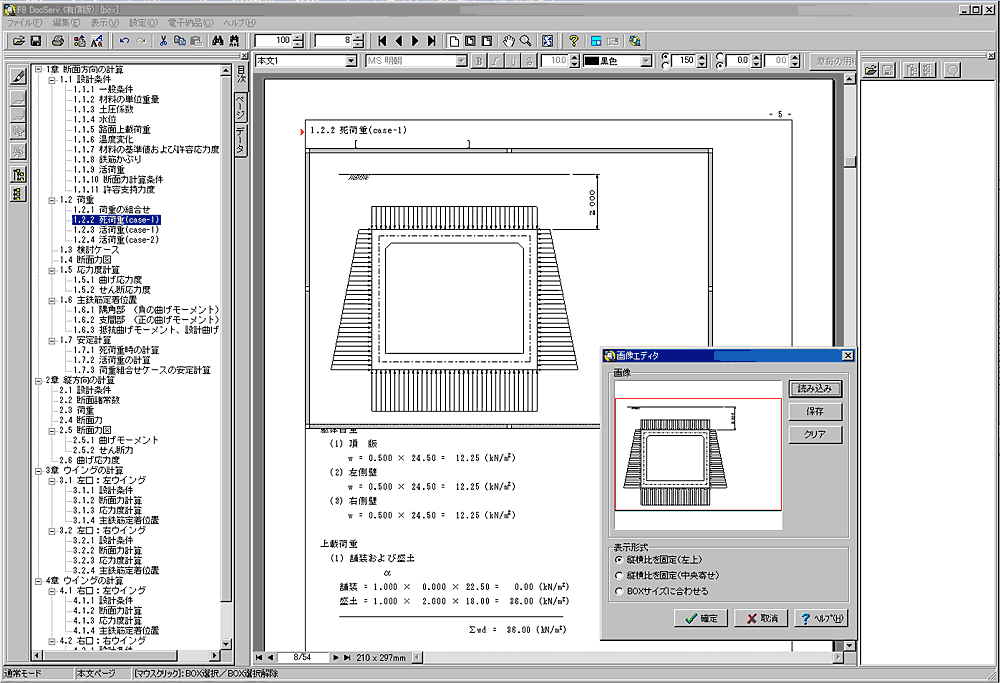Image resolution: width=1000 pixels, height=683 pixels.
Task: Click the open file icon in toolbar
Action: click(x=17, y=41)
